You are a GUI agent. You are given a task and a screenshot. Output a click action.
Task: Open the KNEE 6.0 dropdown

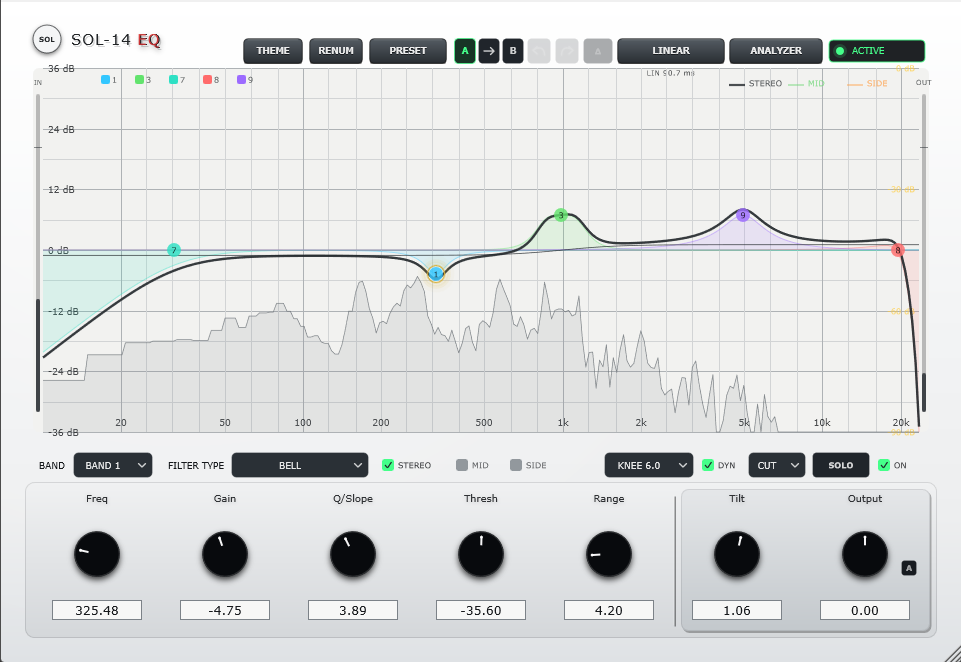648,465
